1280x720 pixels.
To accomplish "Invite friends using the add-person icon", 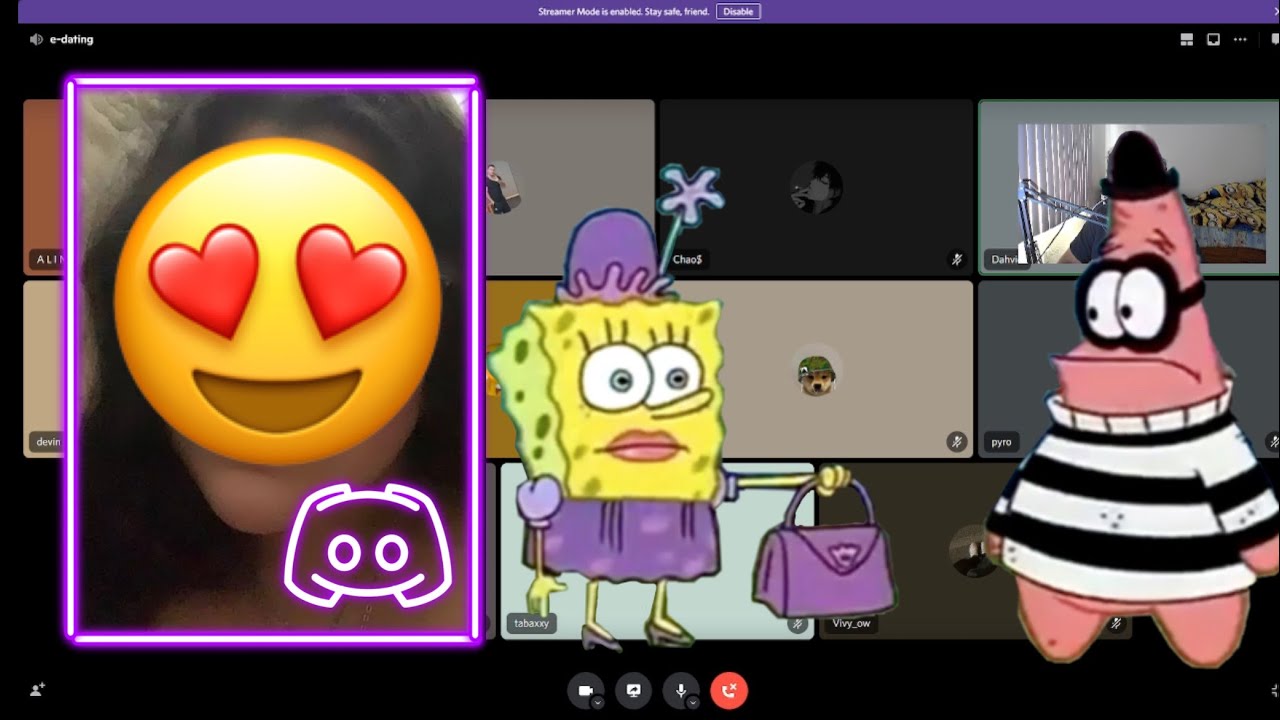I will 37,690.
